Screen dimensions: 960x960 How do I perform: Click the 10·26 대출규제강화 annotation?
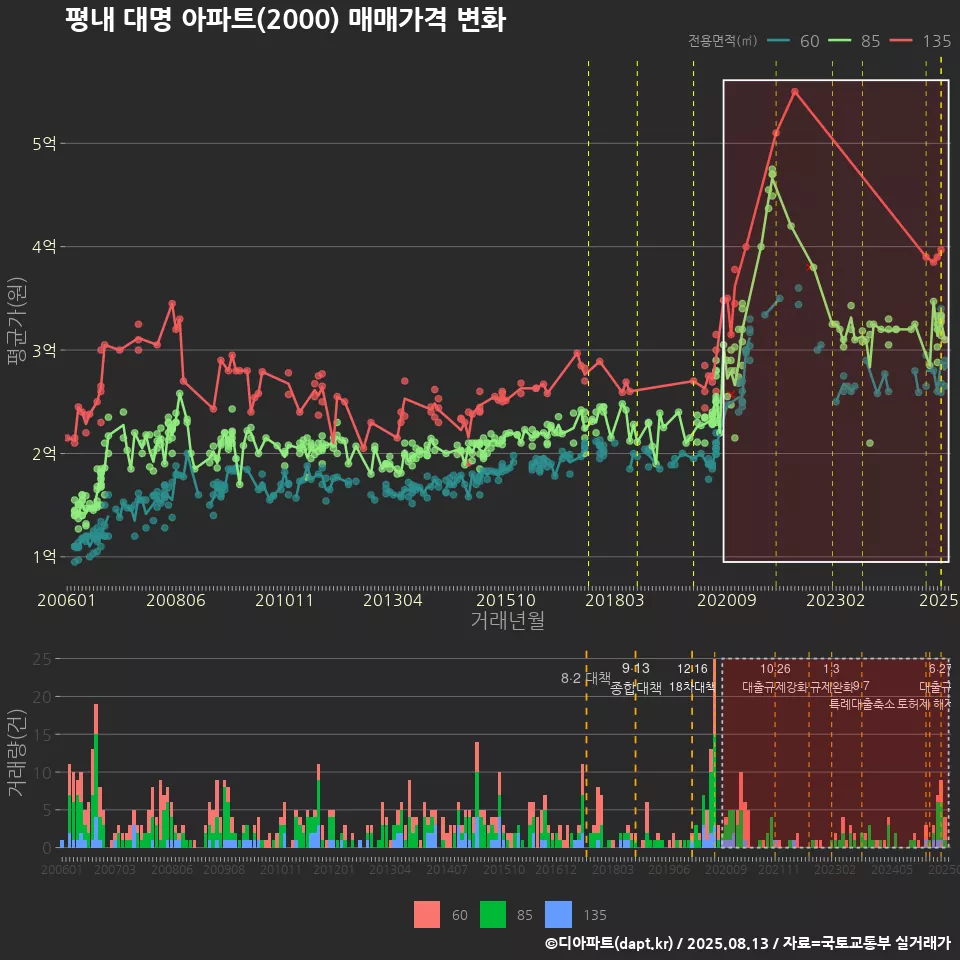775,678
